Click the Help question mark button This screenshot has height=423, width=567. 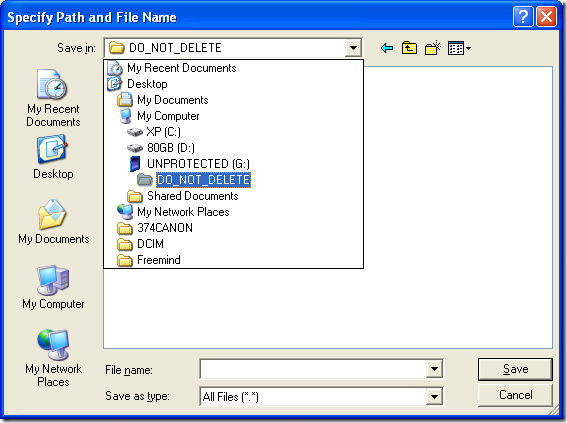click(523, 17)
